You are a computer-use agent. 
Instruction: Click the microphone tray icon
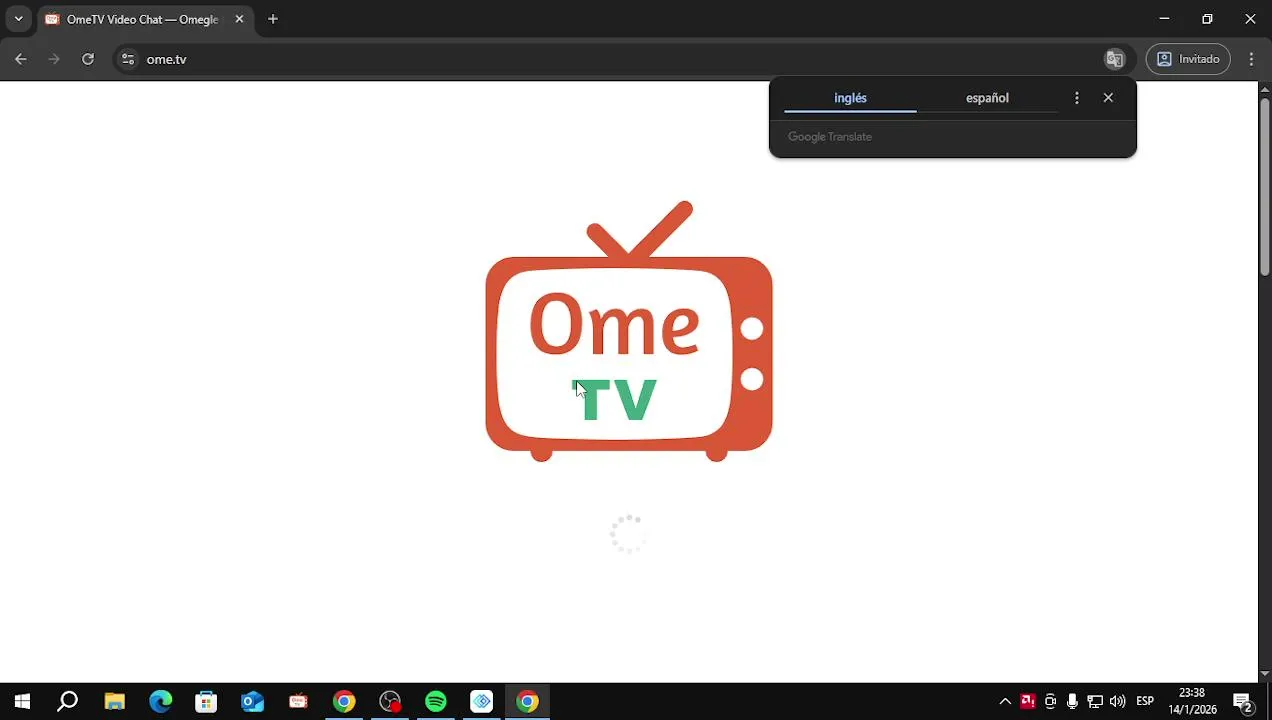click(x=1072, y=701)
